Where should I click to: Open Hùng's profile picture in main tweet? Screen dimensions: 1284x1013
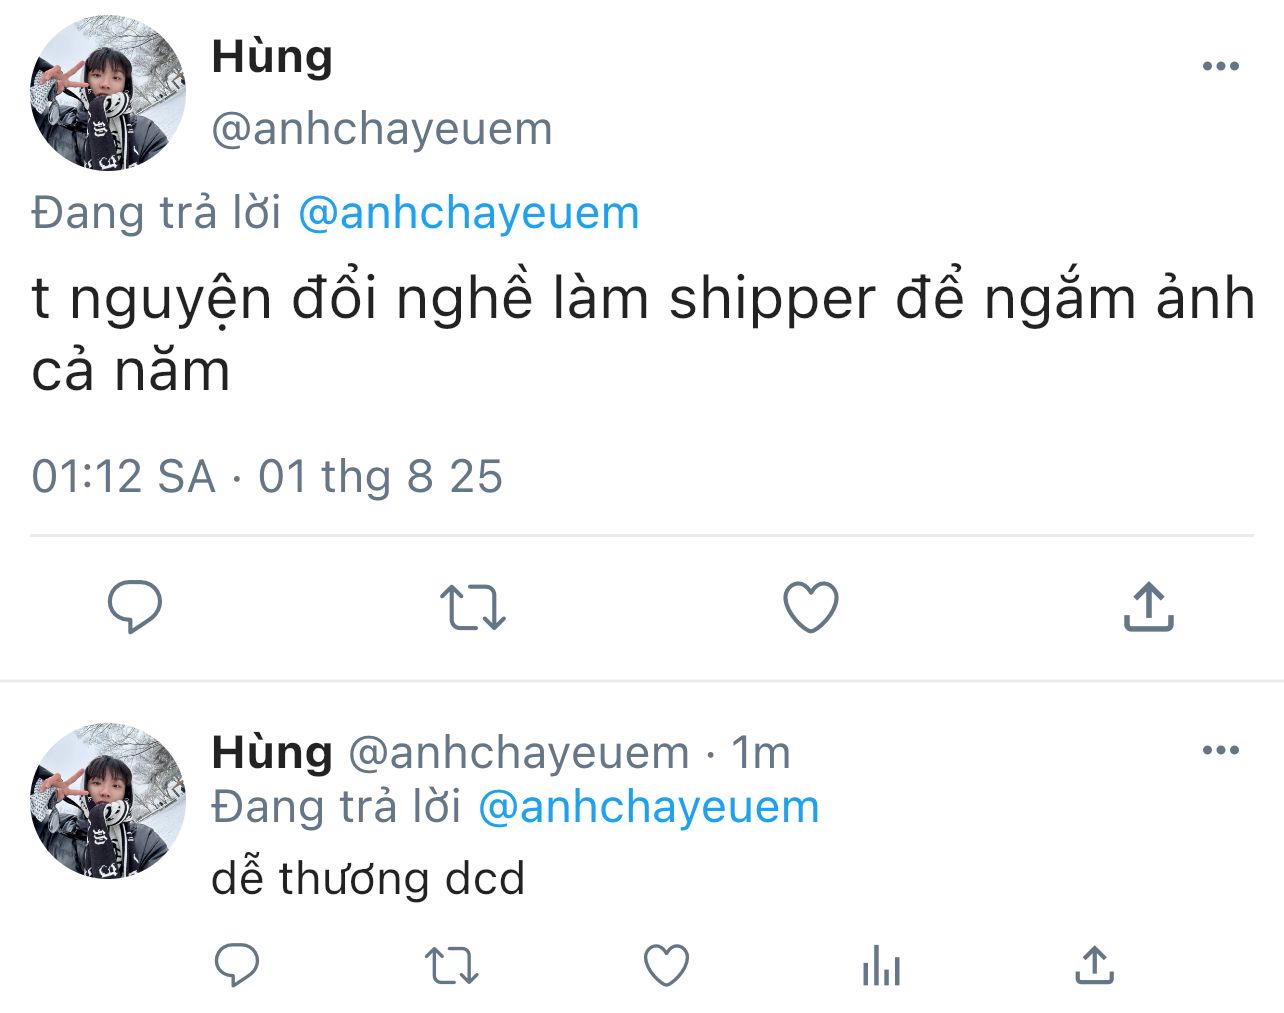coord(108,93)
